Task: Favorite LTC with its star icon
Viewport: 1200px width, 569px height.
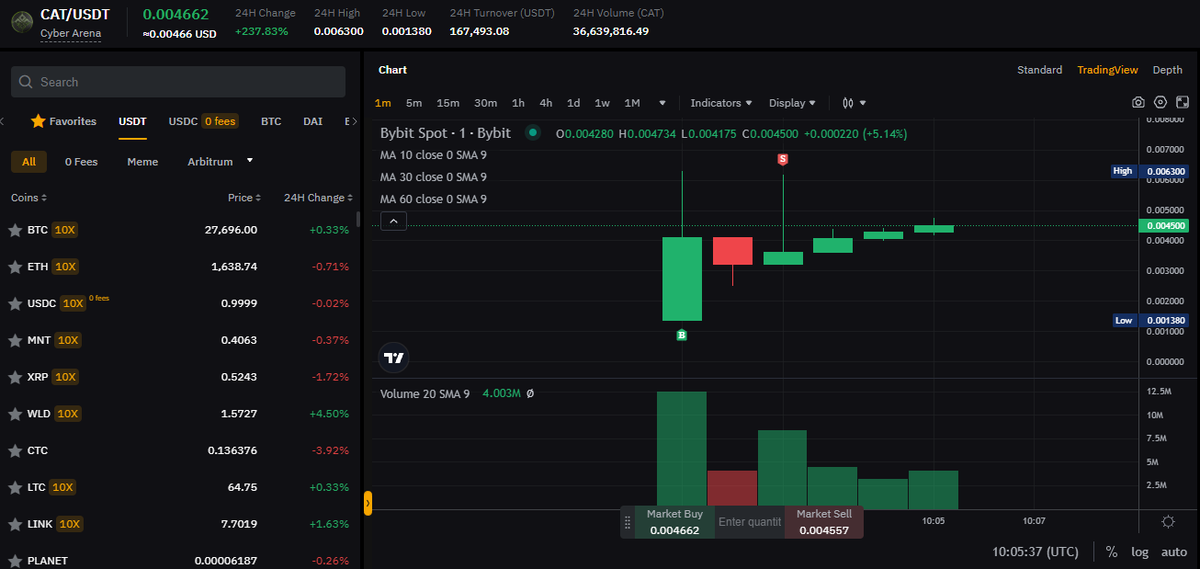Action: (15, 487)
